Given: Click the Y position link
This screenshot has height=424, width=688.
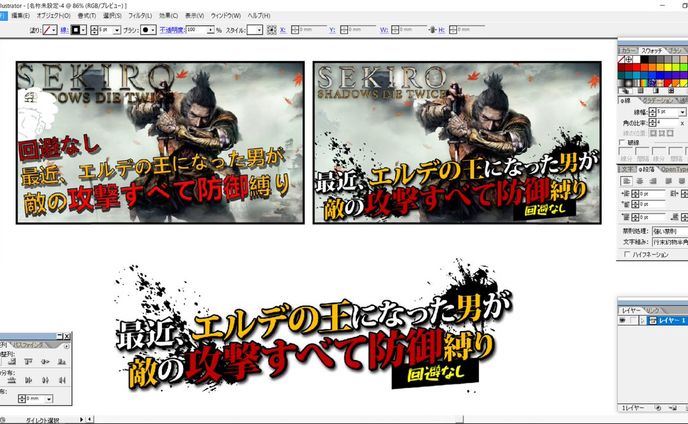Looking at the screenshot, I should pos(332,30).
